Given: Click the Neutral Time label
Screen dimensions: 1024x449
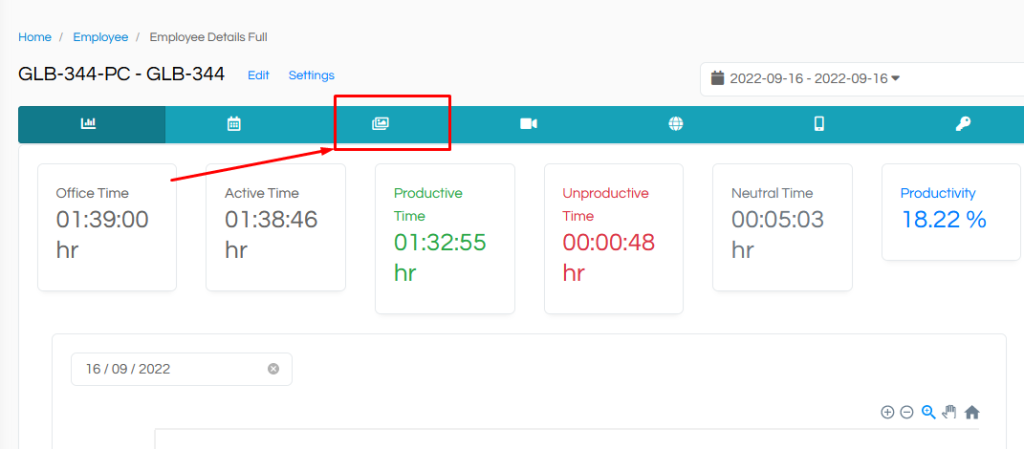Looking at the screenshot, I should pos(772,193).
